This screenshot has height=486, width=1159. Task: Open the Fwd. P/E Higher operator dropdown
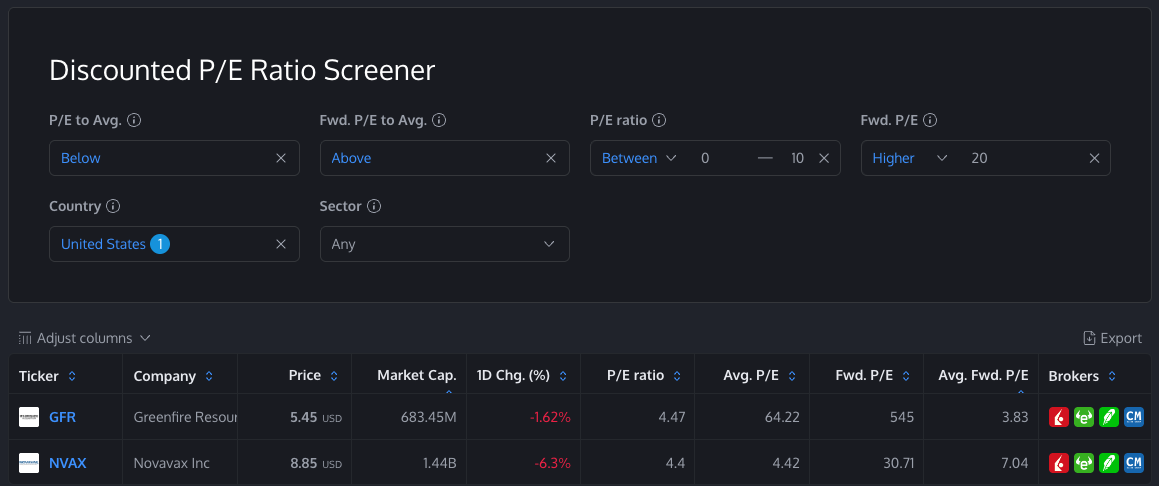tap(909, 158)
